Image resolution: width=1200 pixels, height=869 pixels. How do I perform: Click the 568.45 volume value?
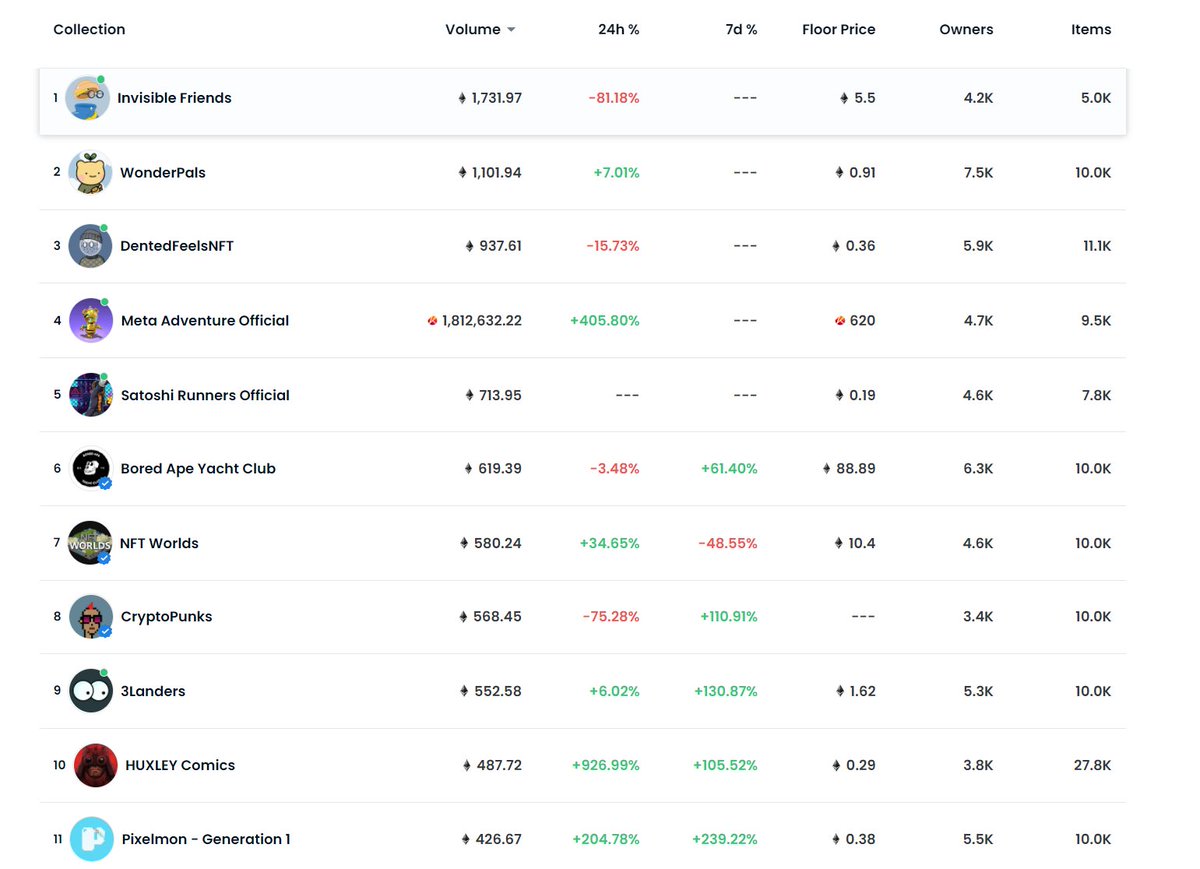(497, 616)
